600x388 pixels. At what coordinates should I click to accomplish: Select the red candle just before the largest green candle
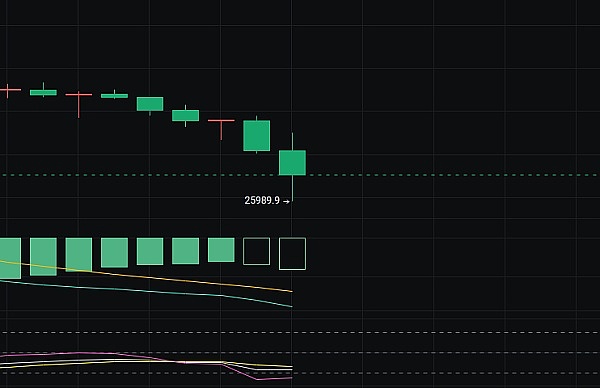(x=221, y=121)
